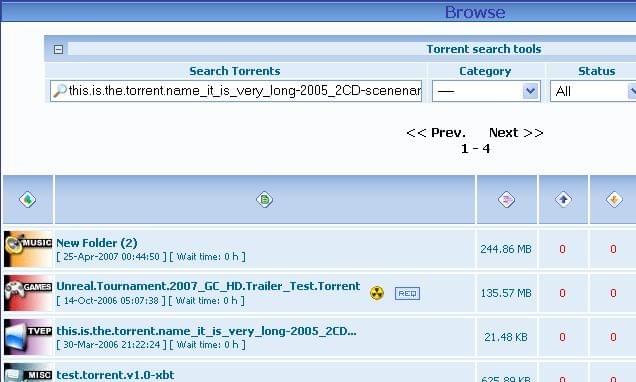Open the test.torrent.v1.0-xbt link

click(x=115, y=375)
